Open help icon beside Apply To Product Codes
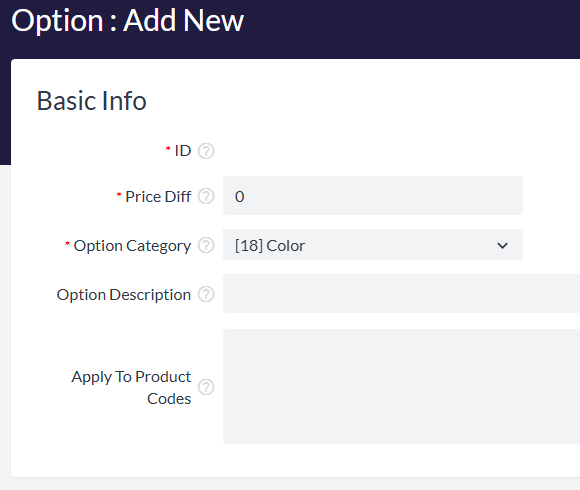 [206, 387]
